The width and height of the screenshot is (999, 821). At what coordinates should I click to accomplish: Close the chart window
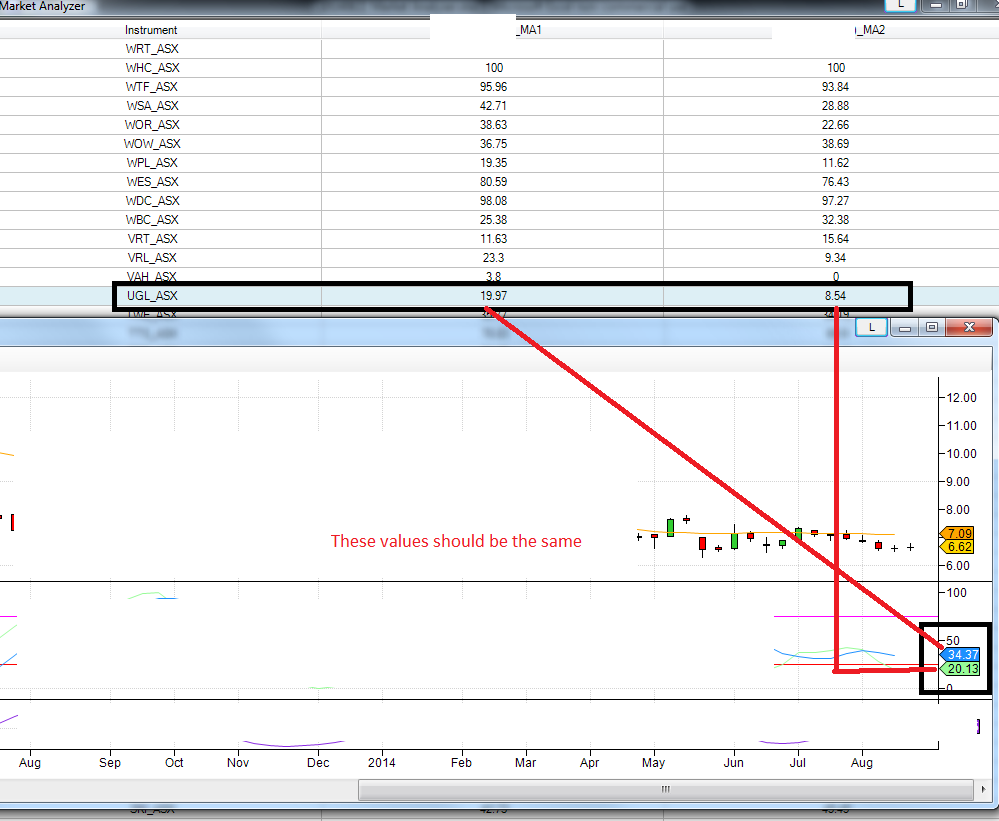pyautogui.click(x=969, y=327)
